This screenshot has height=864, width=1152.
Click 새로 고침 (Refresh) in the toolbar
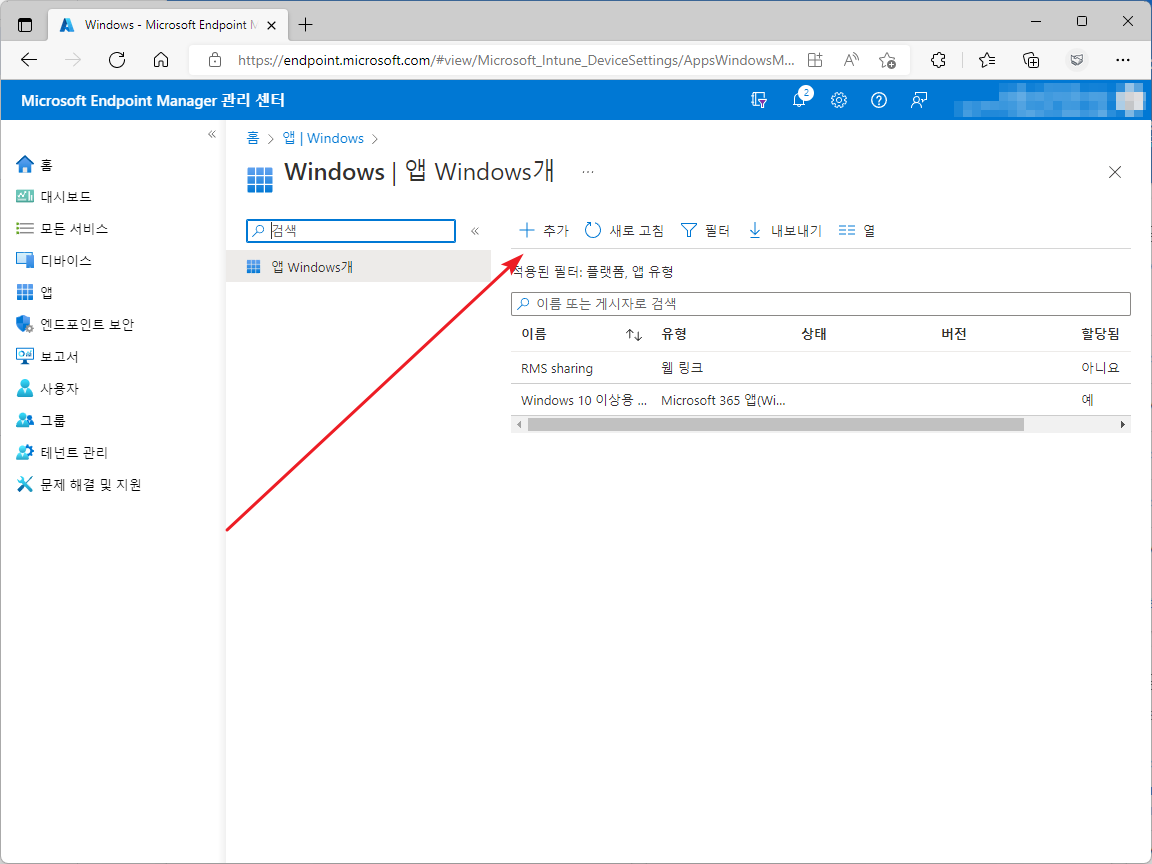[624, 231]
